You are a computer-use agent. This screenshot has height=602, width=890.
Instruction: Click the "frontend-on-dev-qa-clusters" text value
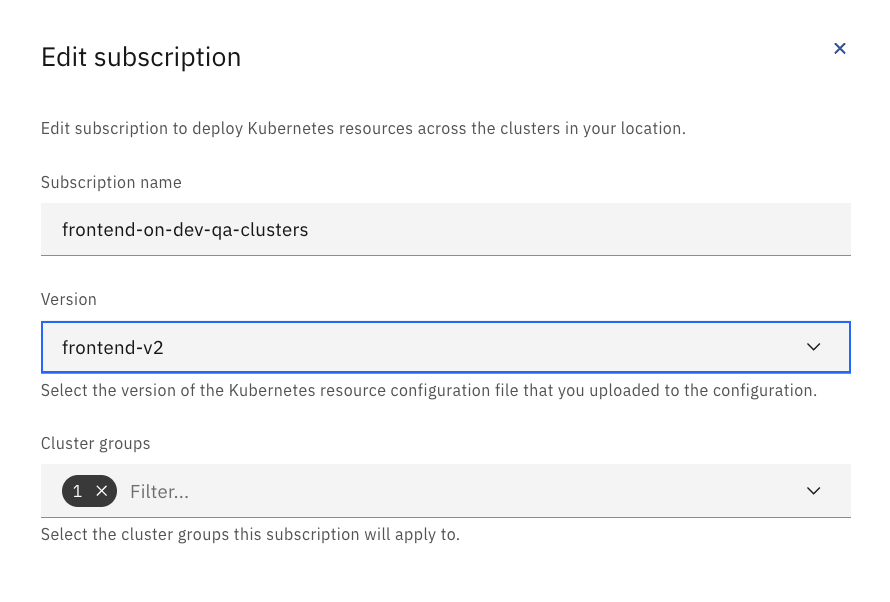pos(185,230)
